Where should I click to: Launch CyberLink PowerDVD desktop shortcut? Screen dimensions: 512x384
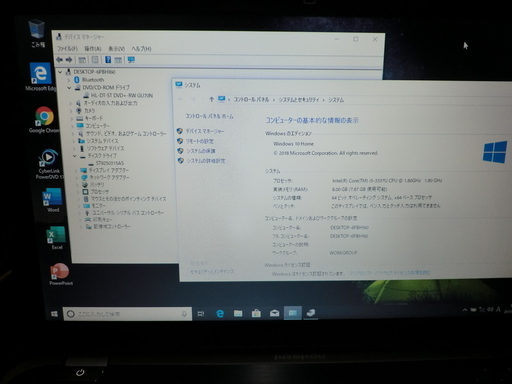(x=49, y=164)
